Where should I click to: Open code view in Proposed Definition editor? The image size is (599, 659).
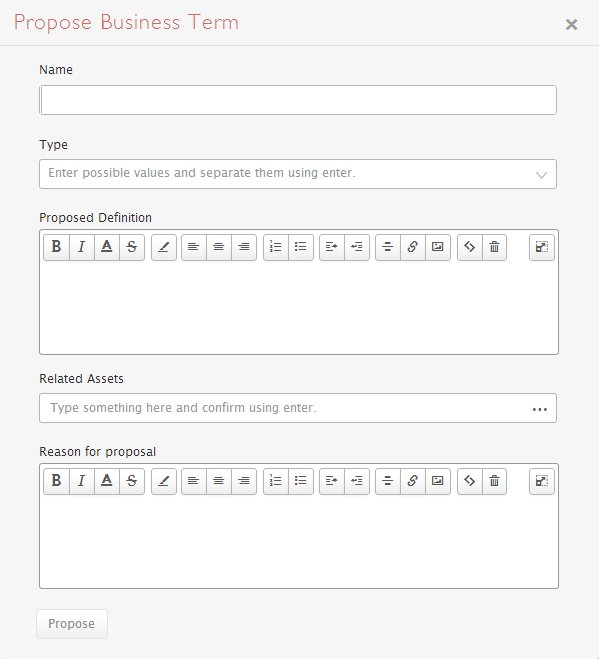click(x=470, y=247)
